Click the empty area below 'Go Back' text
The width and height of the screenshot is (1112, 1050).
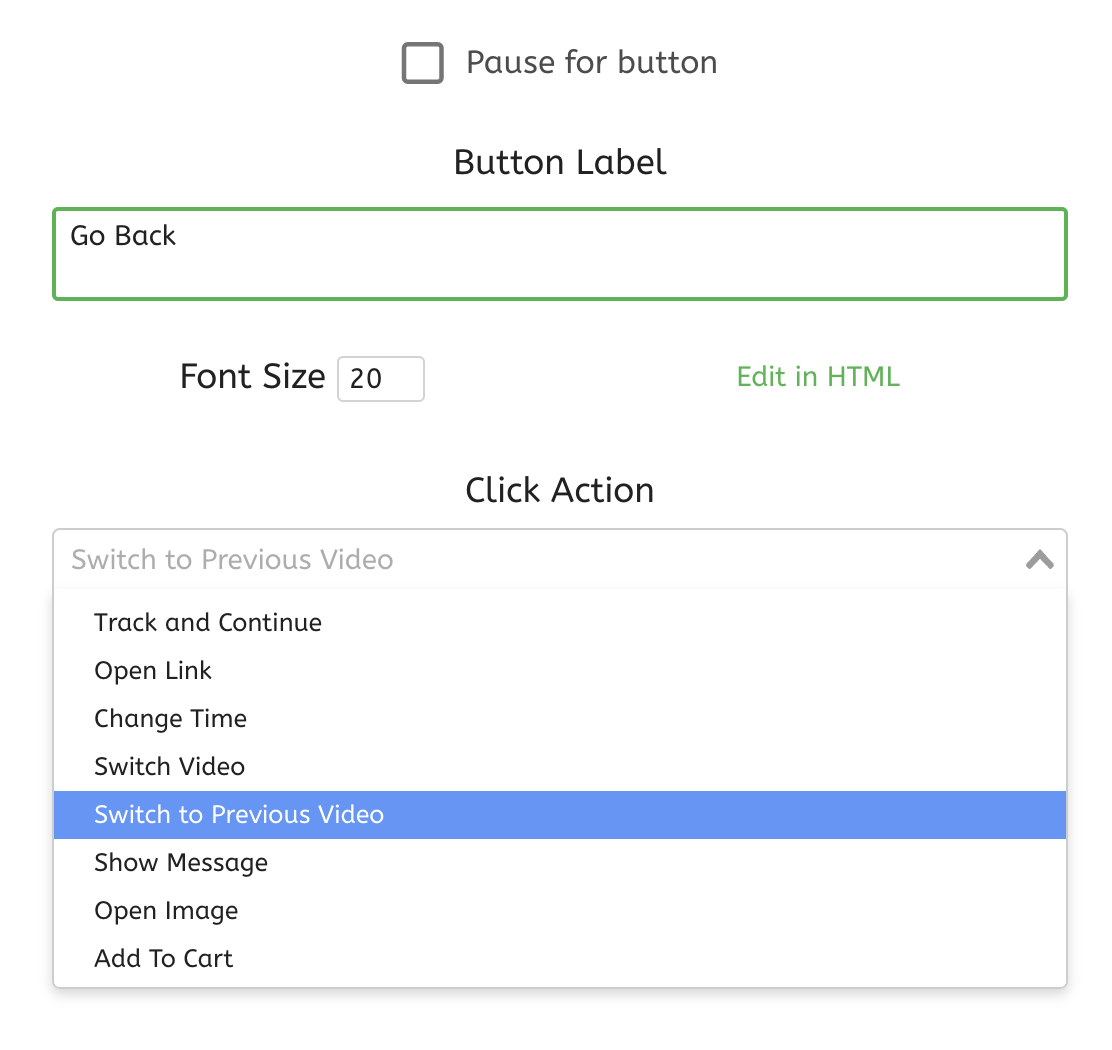coord(560,274)
